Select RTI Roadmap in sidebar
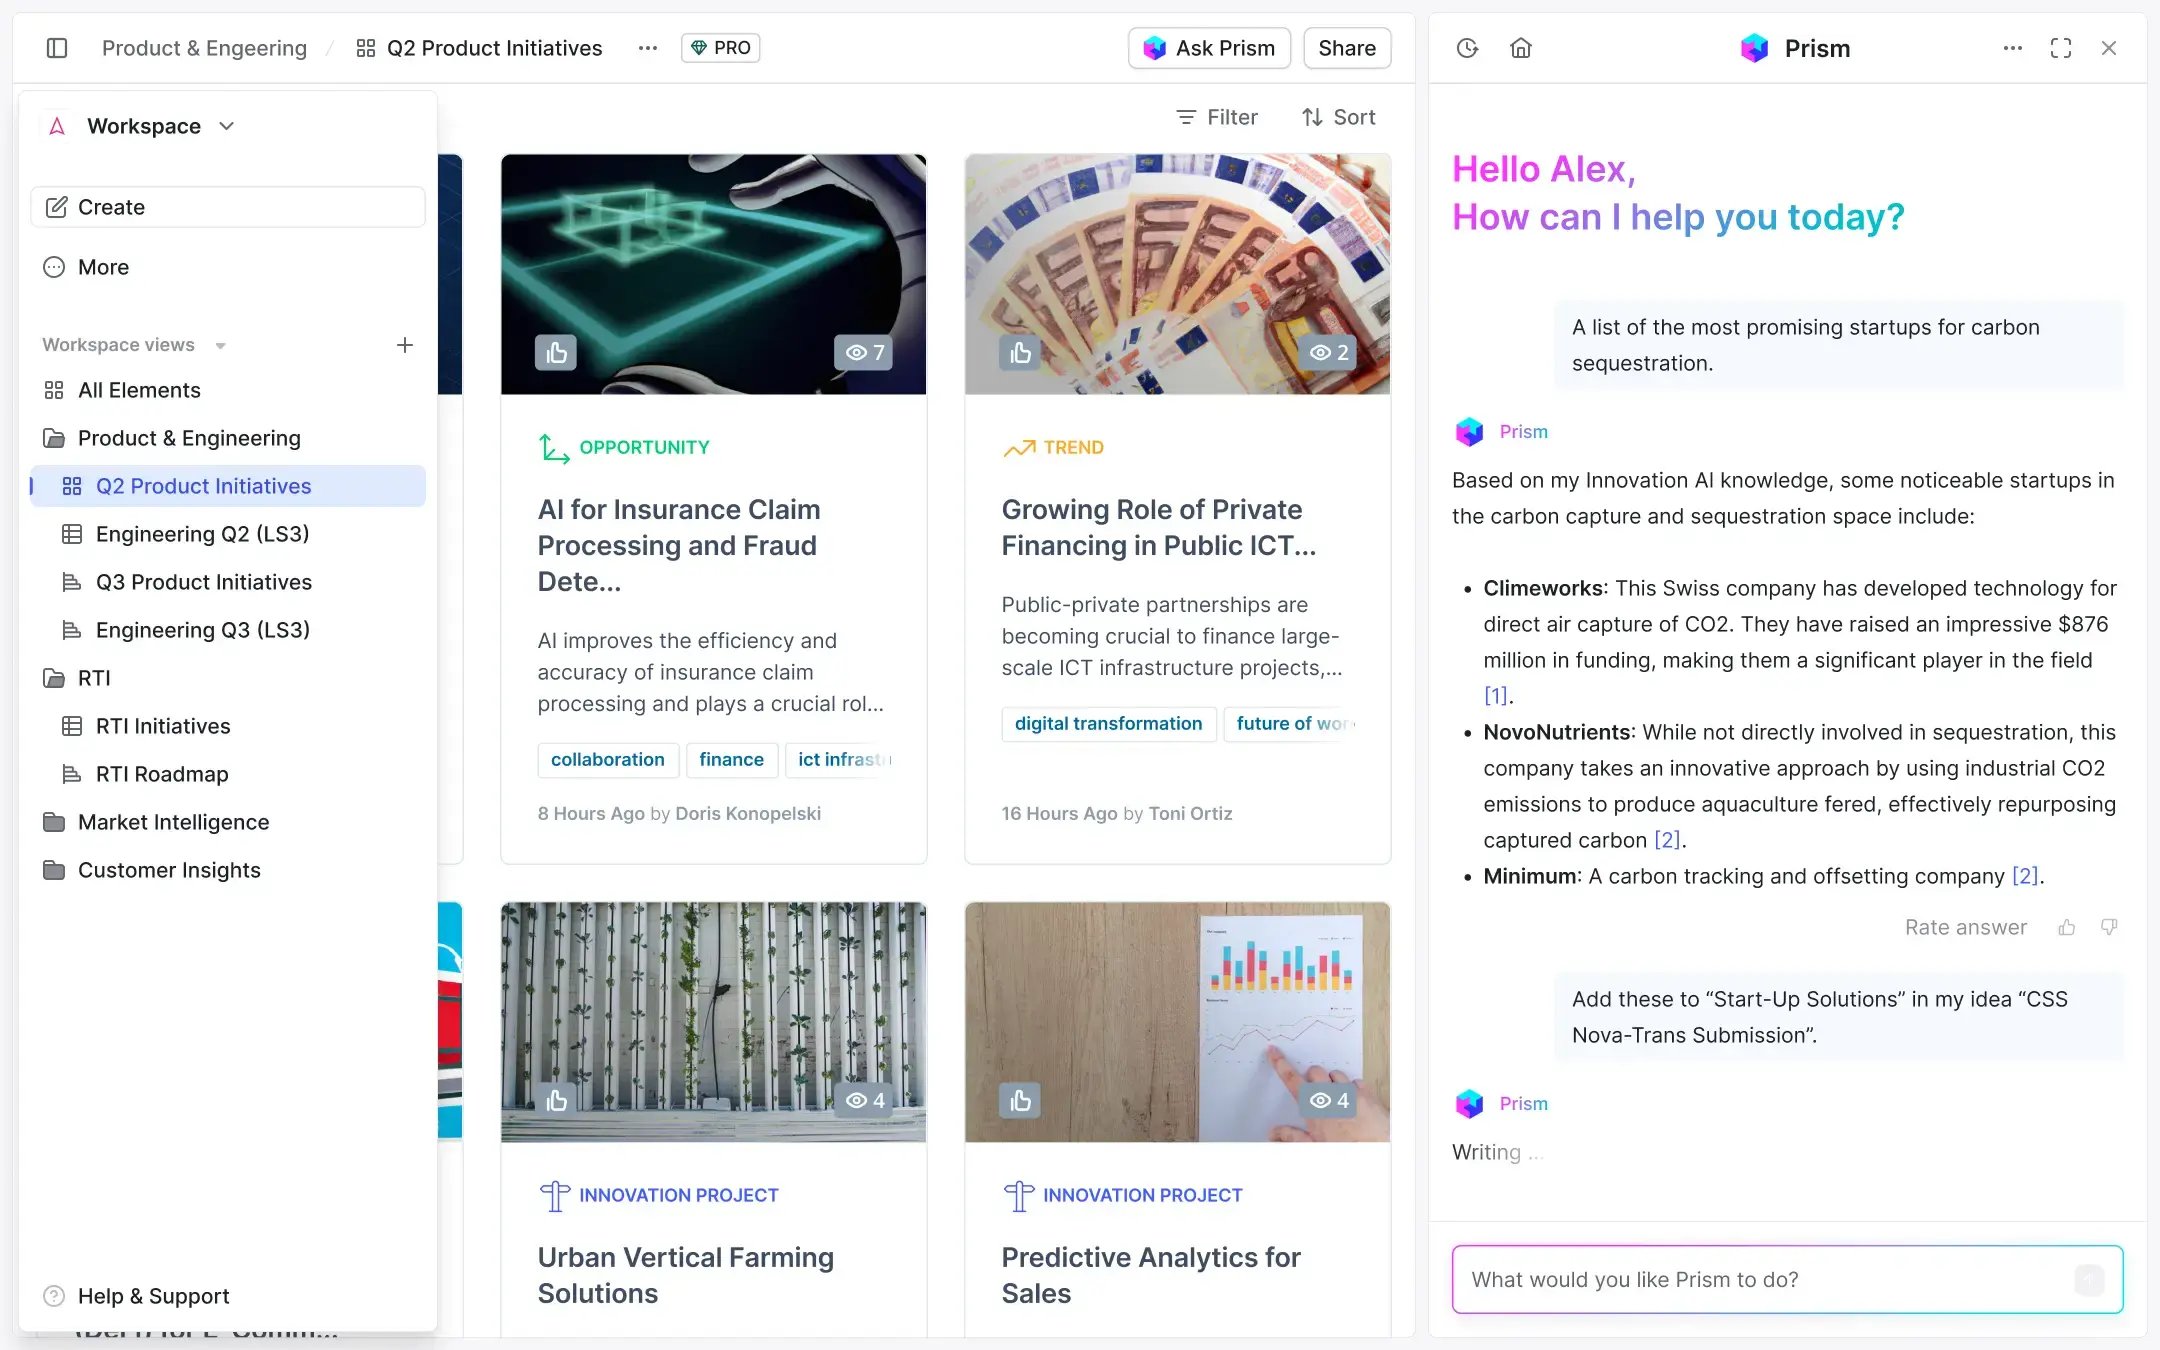2160x1350 pixels. tap(162, 774)
